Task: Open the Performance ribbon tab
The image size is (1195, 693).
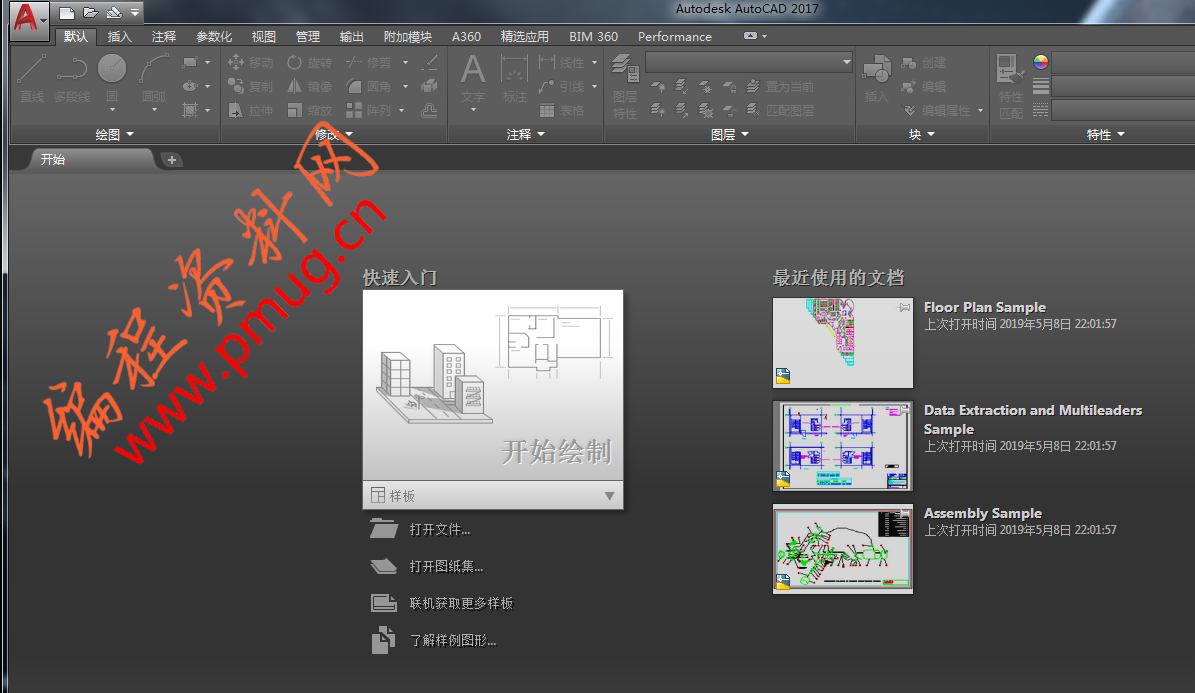Action: point(674,37)
